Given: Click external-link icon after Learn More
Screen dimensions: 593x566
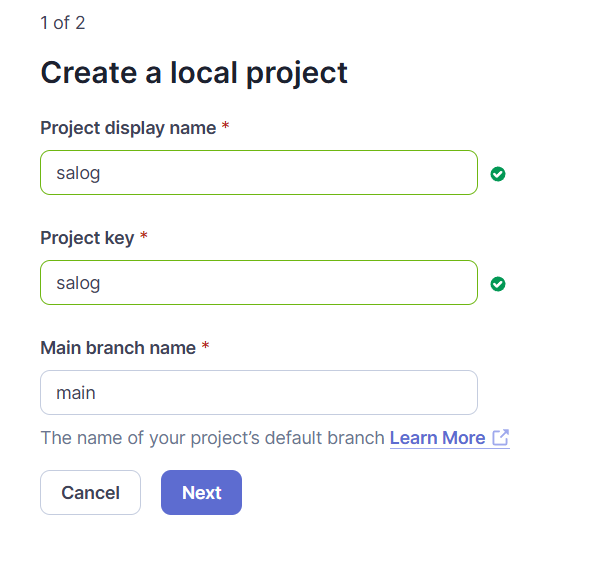Looking at the screenshot, I should [x=501, y=437].
